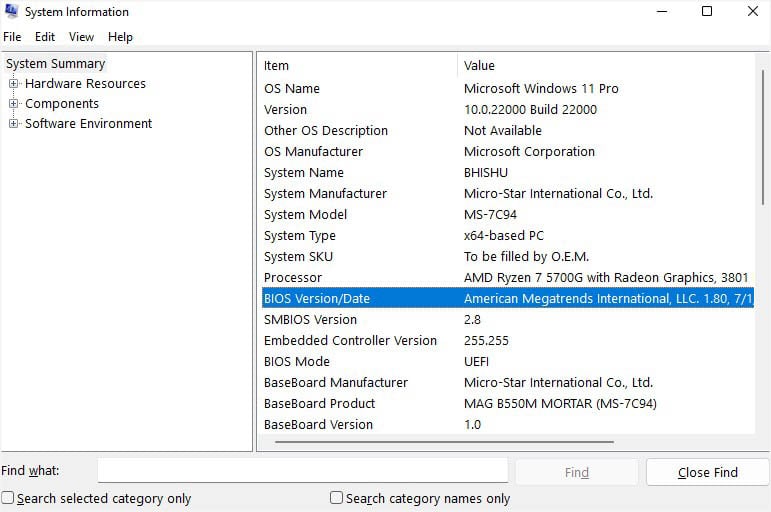
Task: Select the BaseBoard Version row
Action: coord(508,424)
